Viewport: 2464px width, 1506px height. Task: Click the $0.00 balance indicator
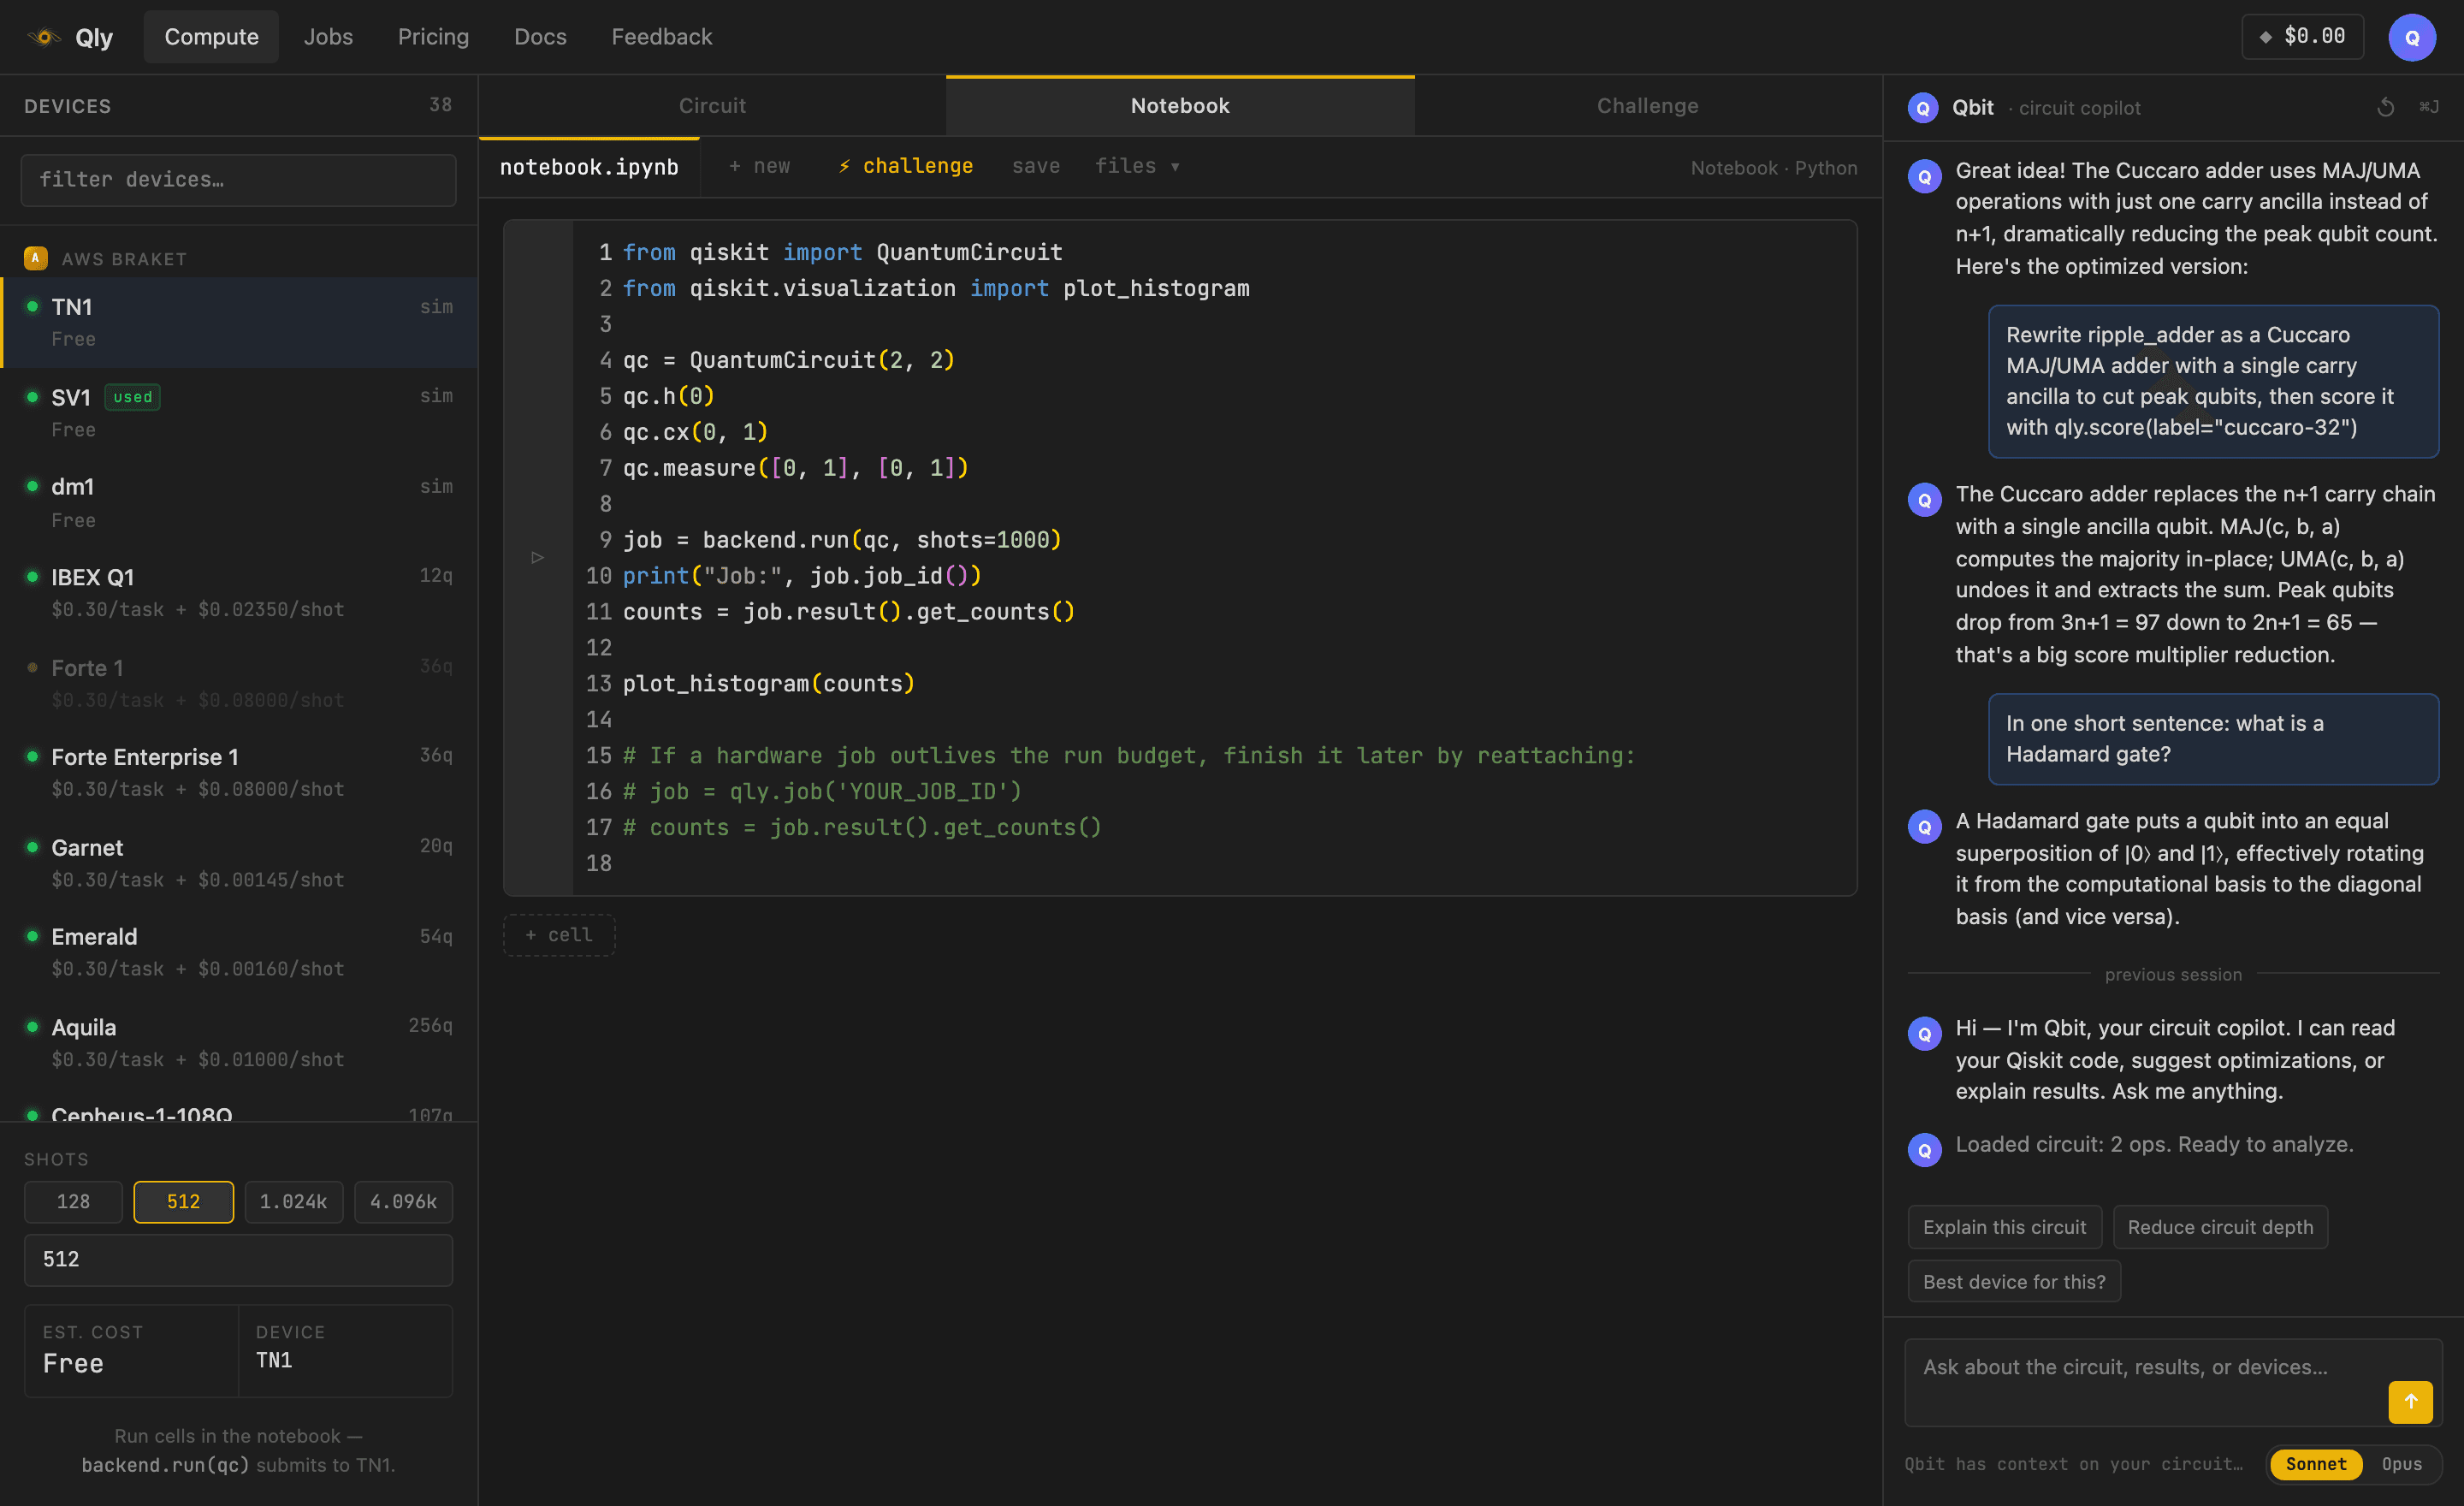point(2302,37)
